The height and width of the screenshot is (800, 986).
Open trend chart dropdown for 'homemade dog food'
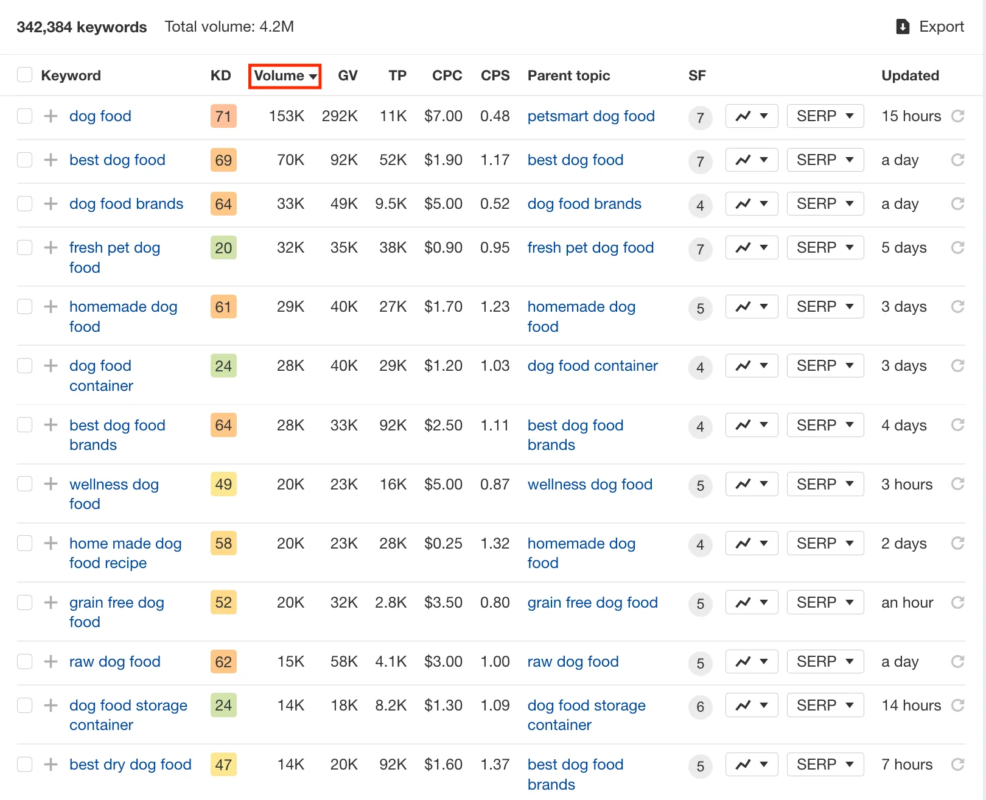751,307
